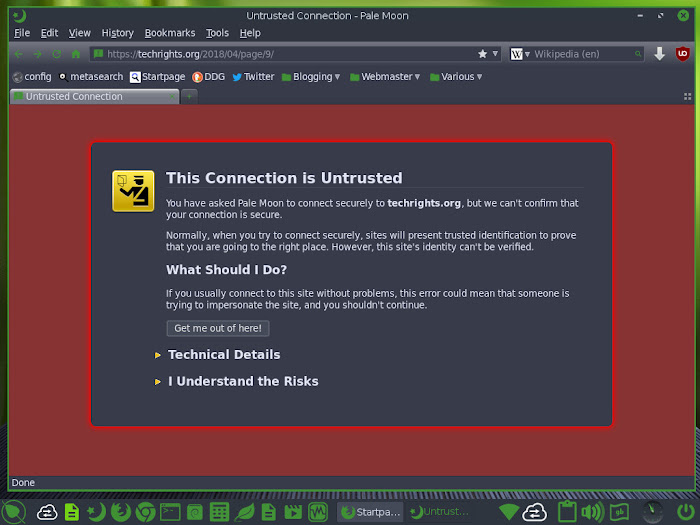Expand the Blogging bookmarks folder
700x525 pixels.
point(311,77)
